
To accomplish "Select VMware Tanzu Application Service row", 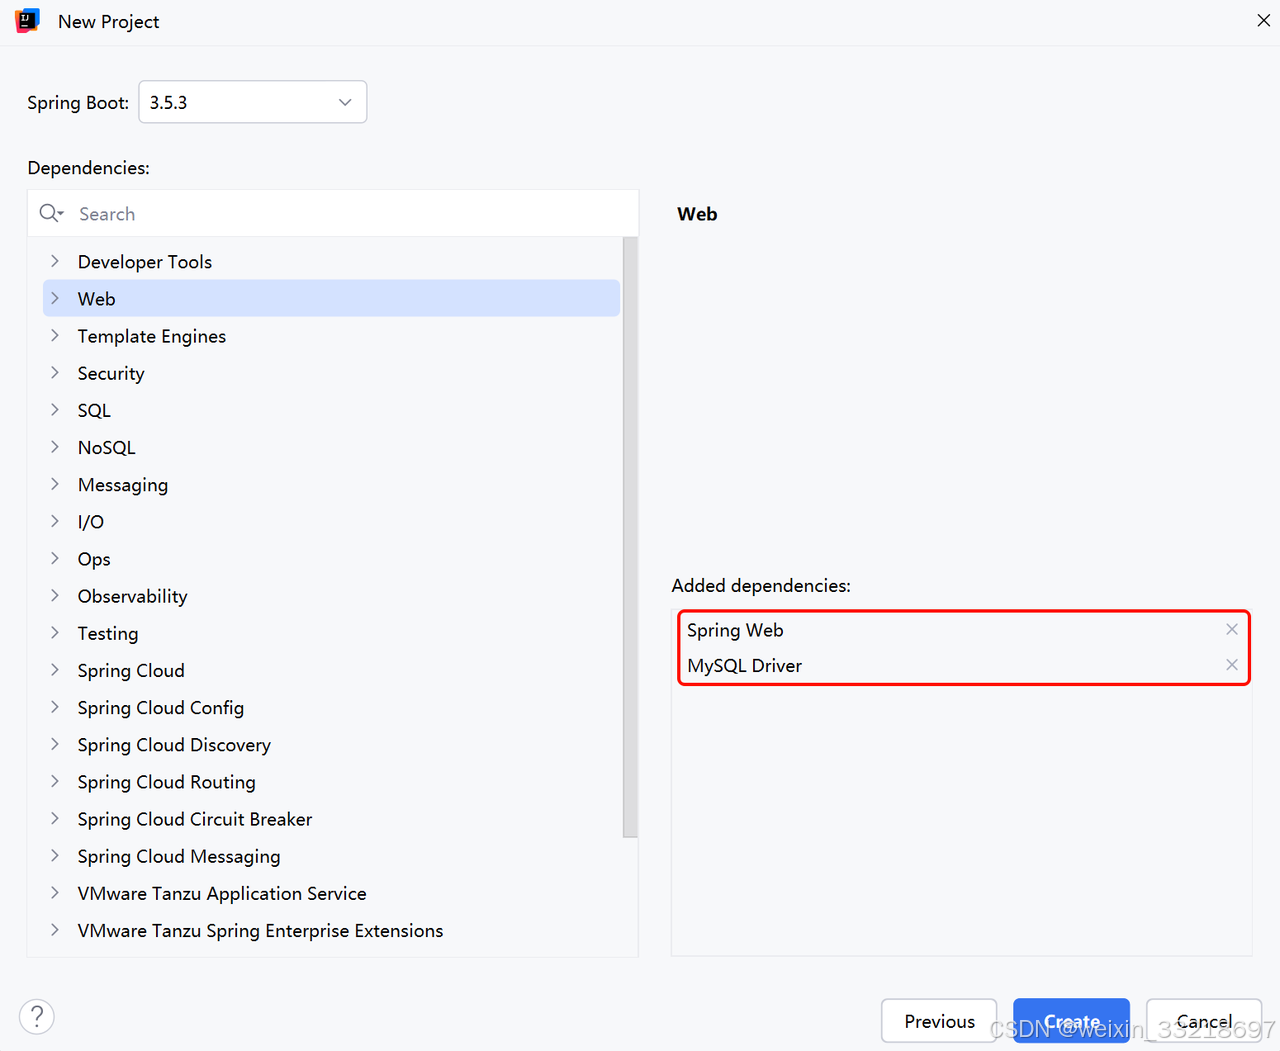I will (331, 893).
